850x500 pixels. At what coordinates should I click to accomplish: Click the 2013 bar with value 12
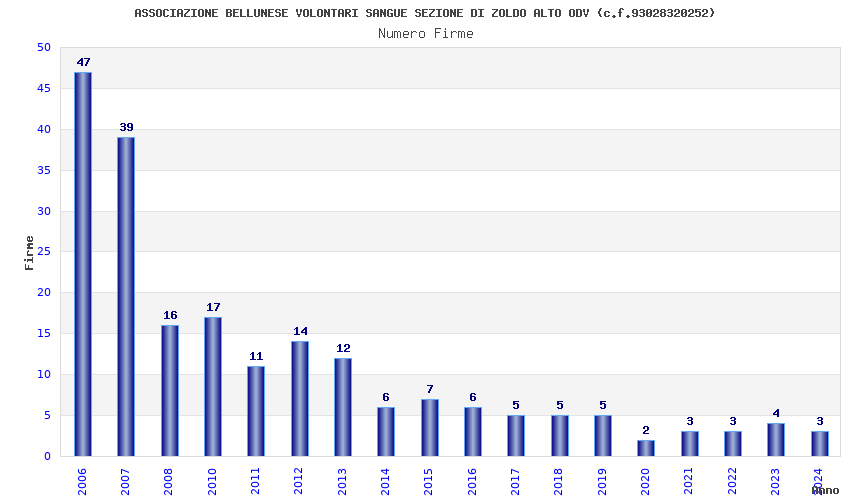point(343,407)
